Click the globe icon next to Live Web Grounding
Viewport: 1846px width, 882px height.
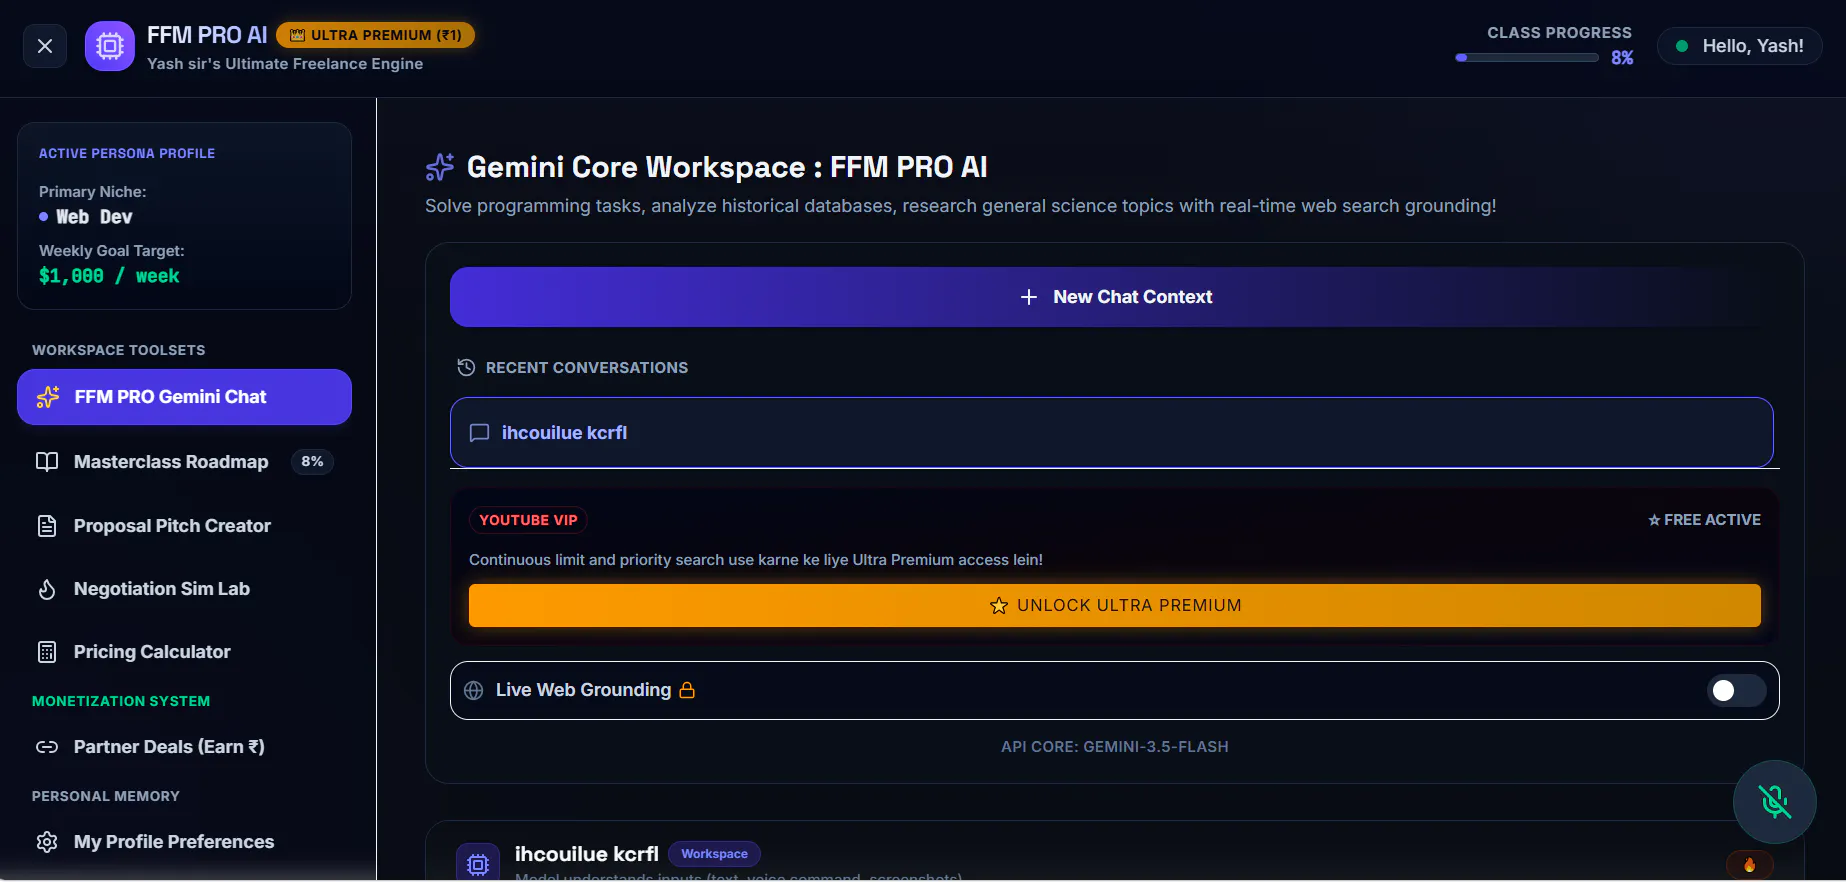[x=474, y=690]
